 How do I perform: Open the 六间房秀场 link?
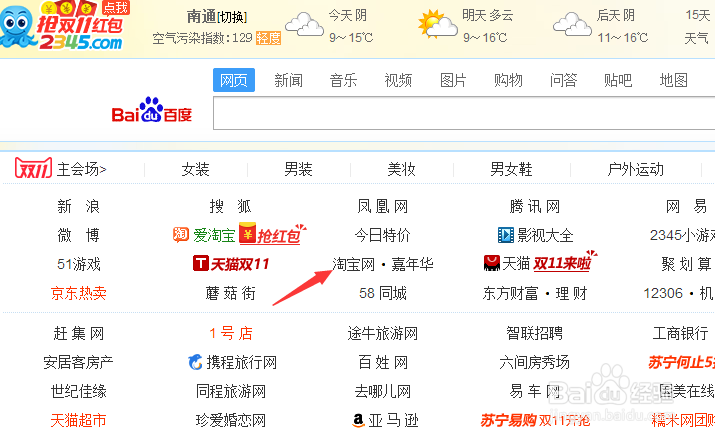(x=534, y=362)
